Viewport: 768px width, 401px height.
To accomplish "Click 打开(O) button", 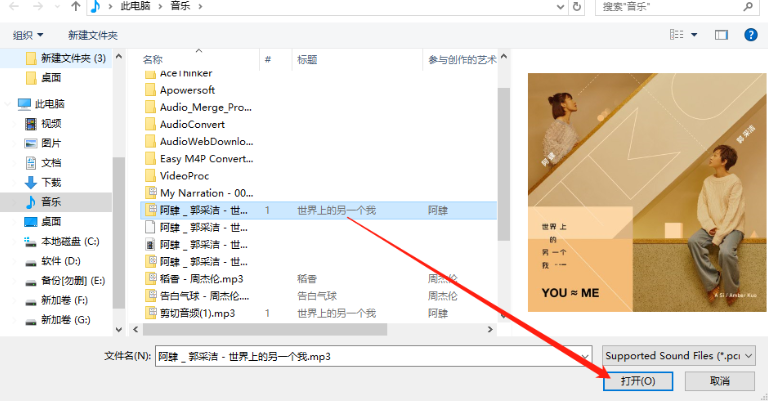I will pyautogui.click(x=638, y=381).
